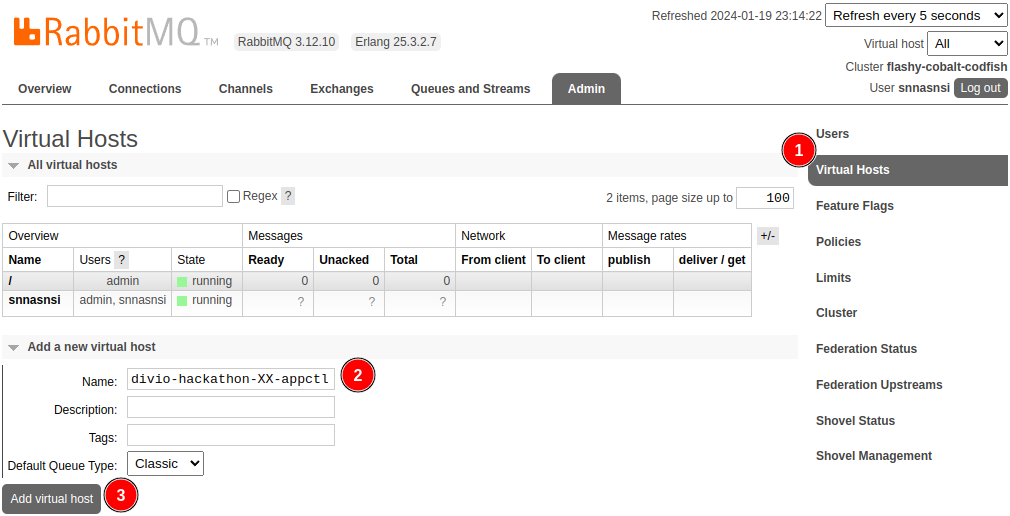The width and height of the screenshot is (1010, 516).
Task: Click the Regex help question mark
Action: point(288,196)
